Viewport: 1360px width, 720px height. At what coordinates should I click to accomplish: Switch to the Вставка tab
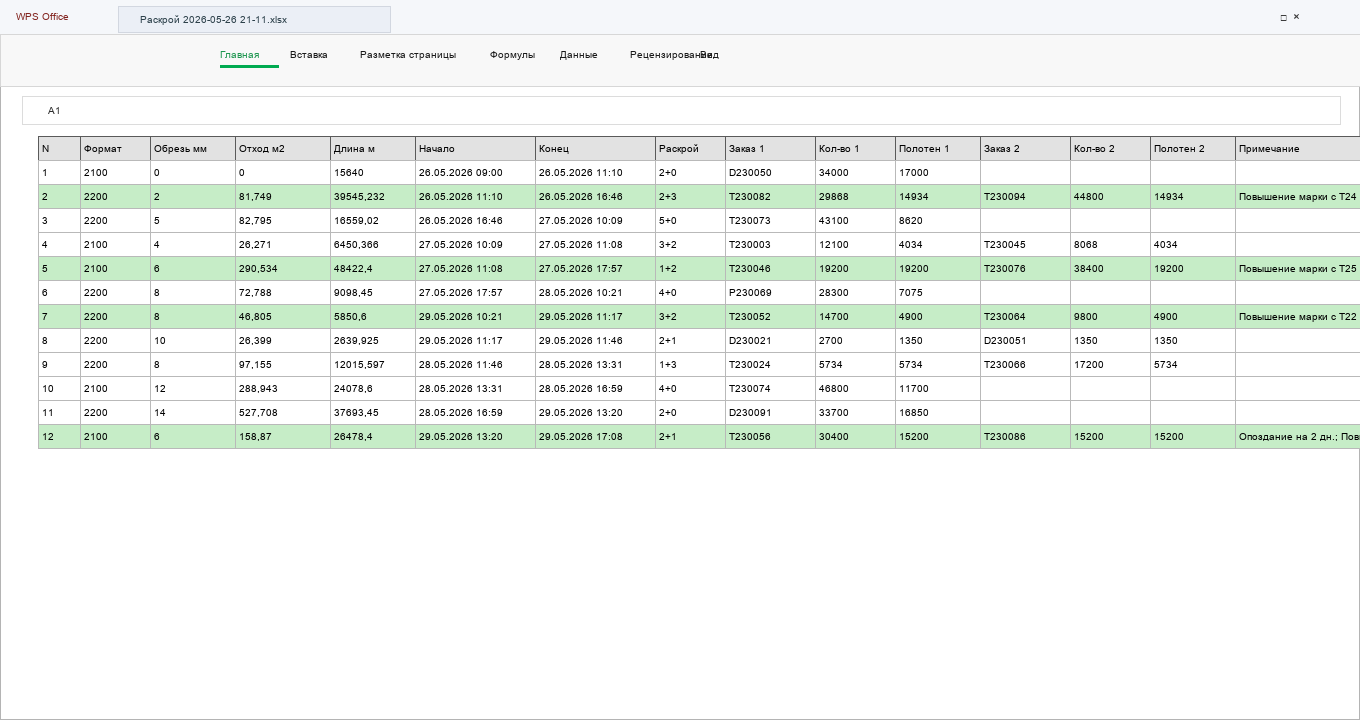(x=309, y=55)
